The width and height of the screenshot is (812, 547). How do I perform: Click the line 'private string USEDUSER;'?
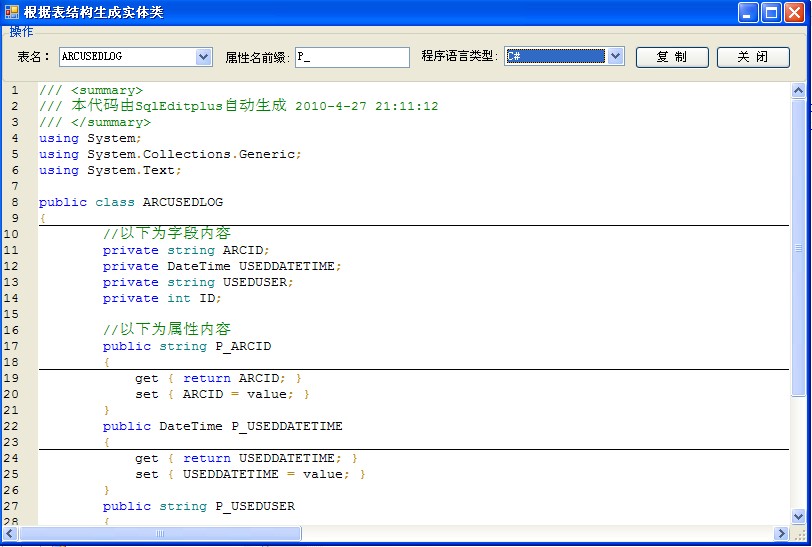coord(198,282)
